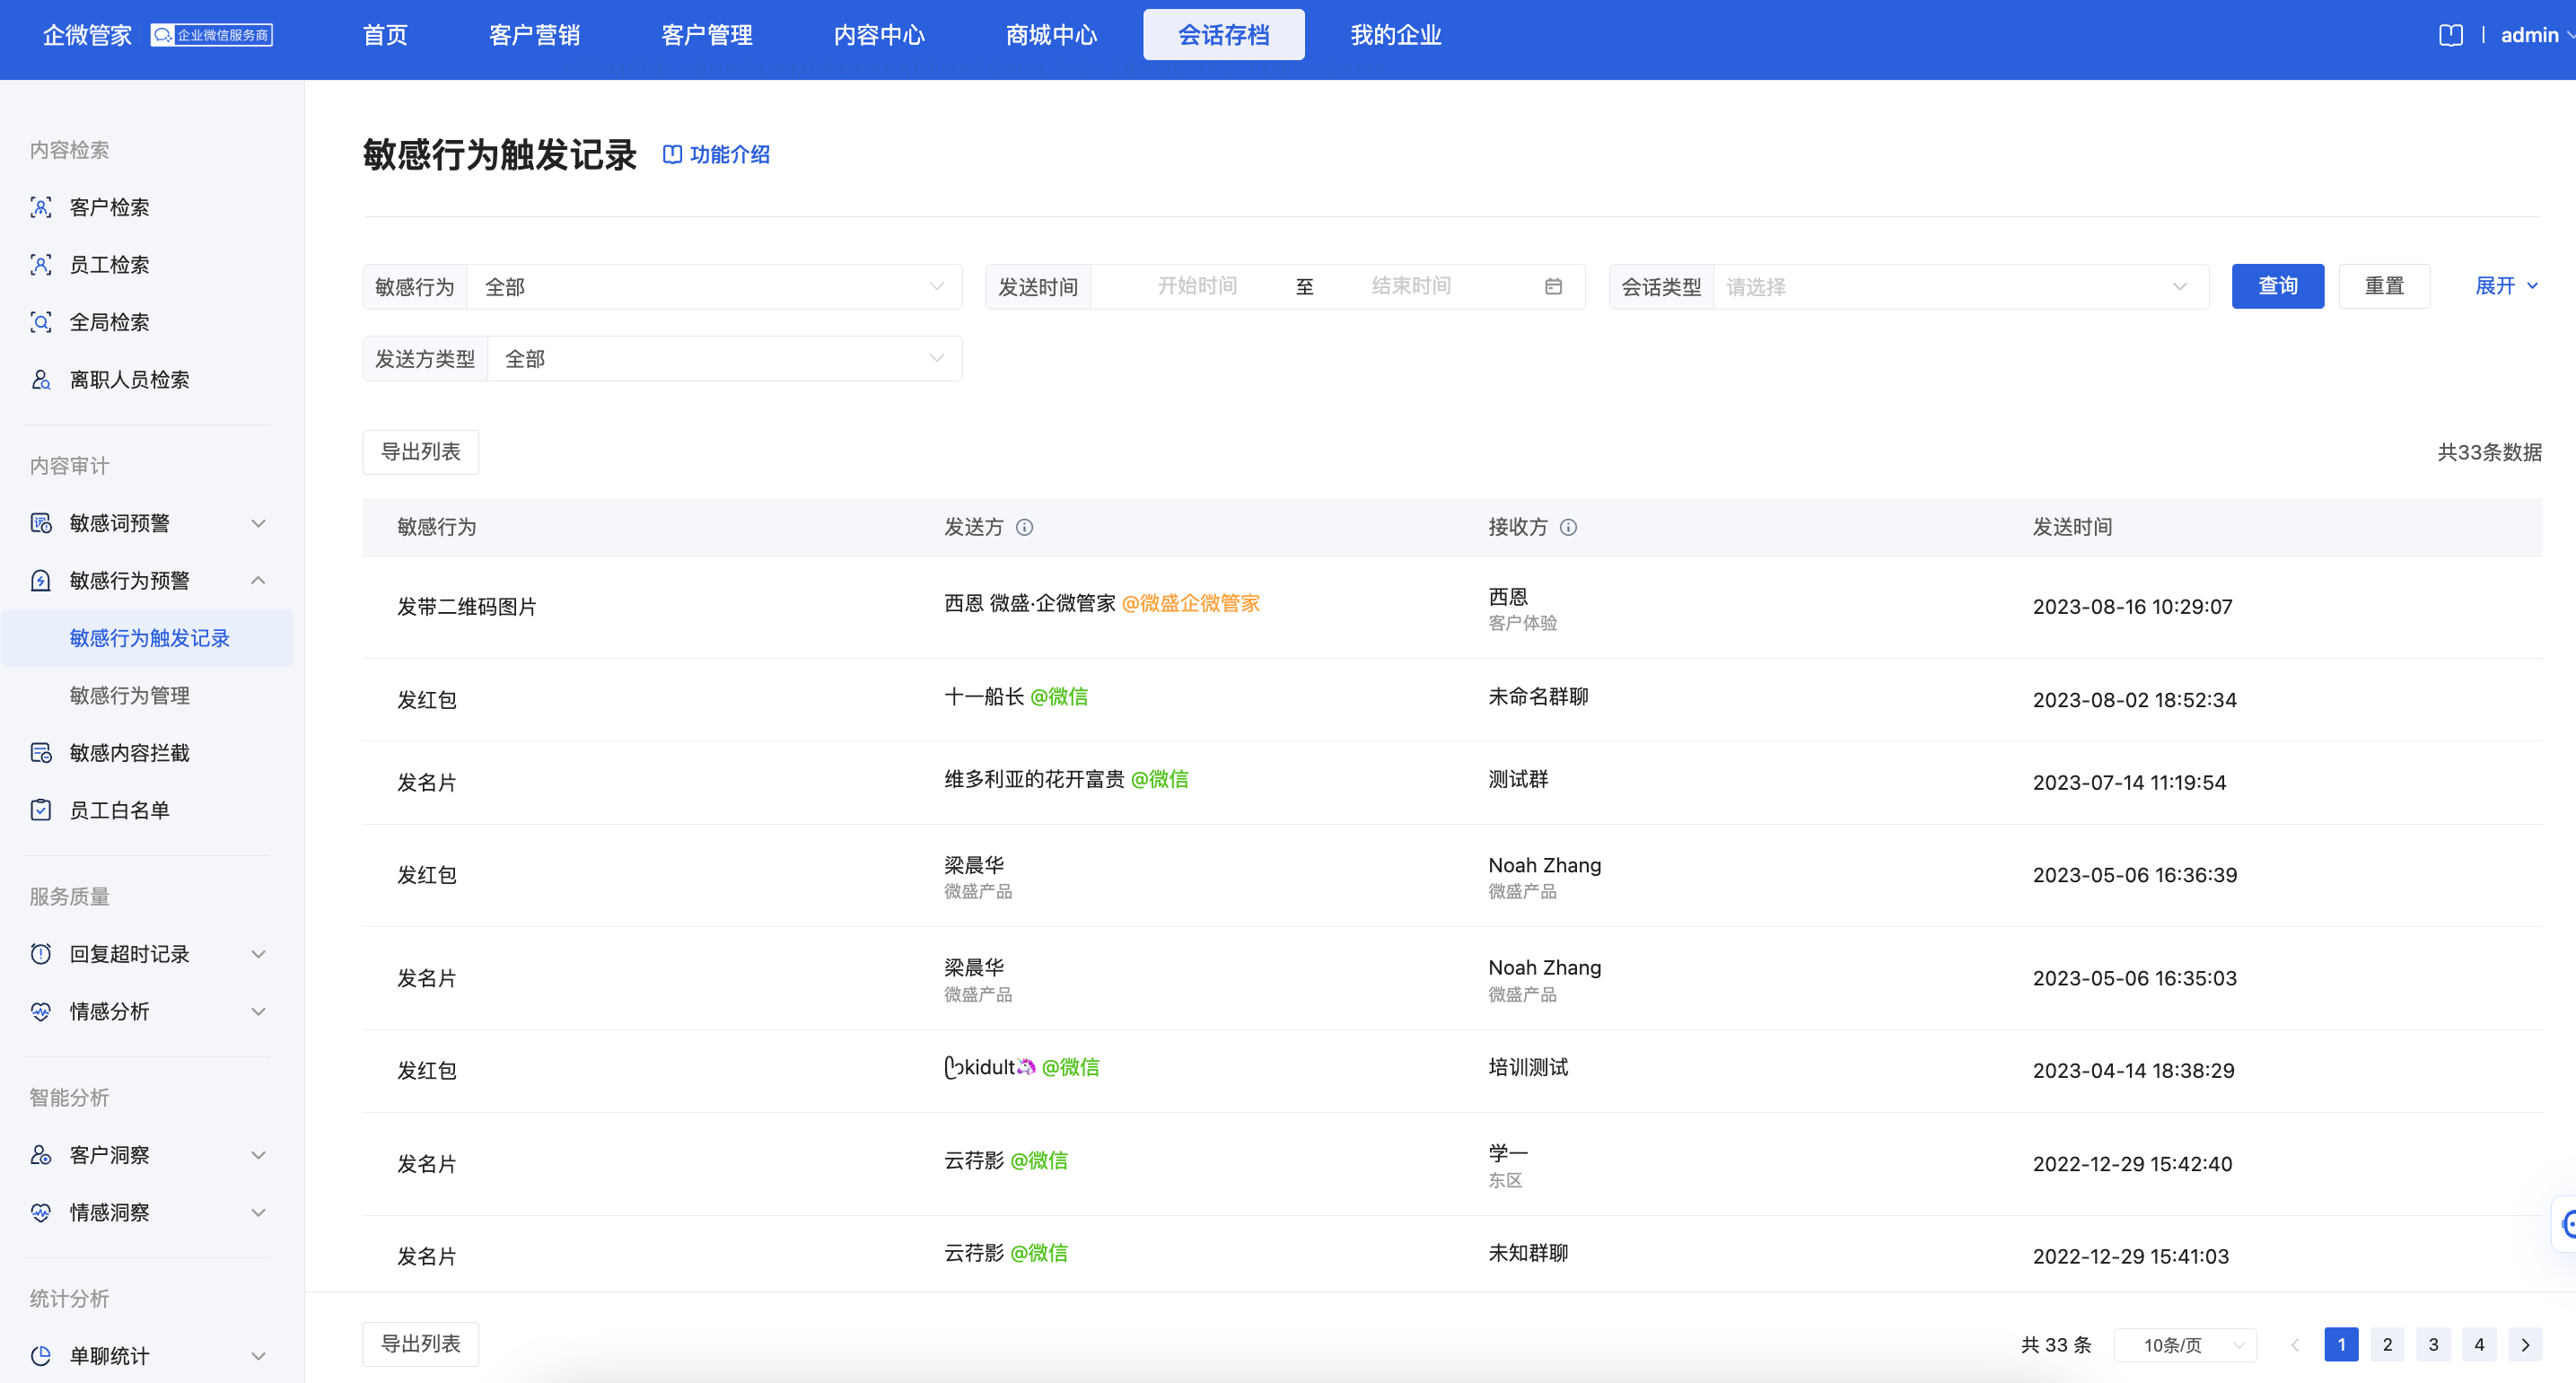Click the info icon beside 接收方 header
The height and width of the screenshot is (1383, 2576).
click(1568, 527)
